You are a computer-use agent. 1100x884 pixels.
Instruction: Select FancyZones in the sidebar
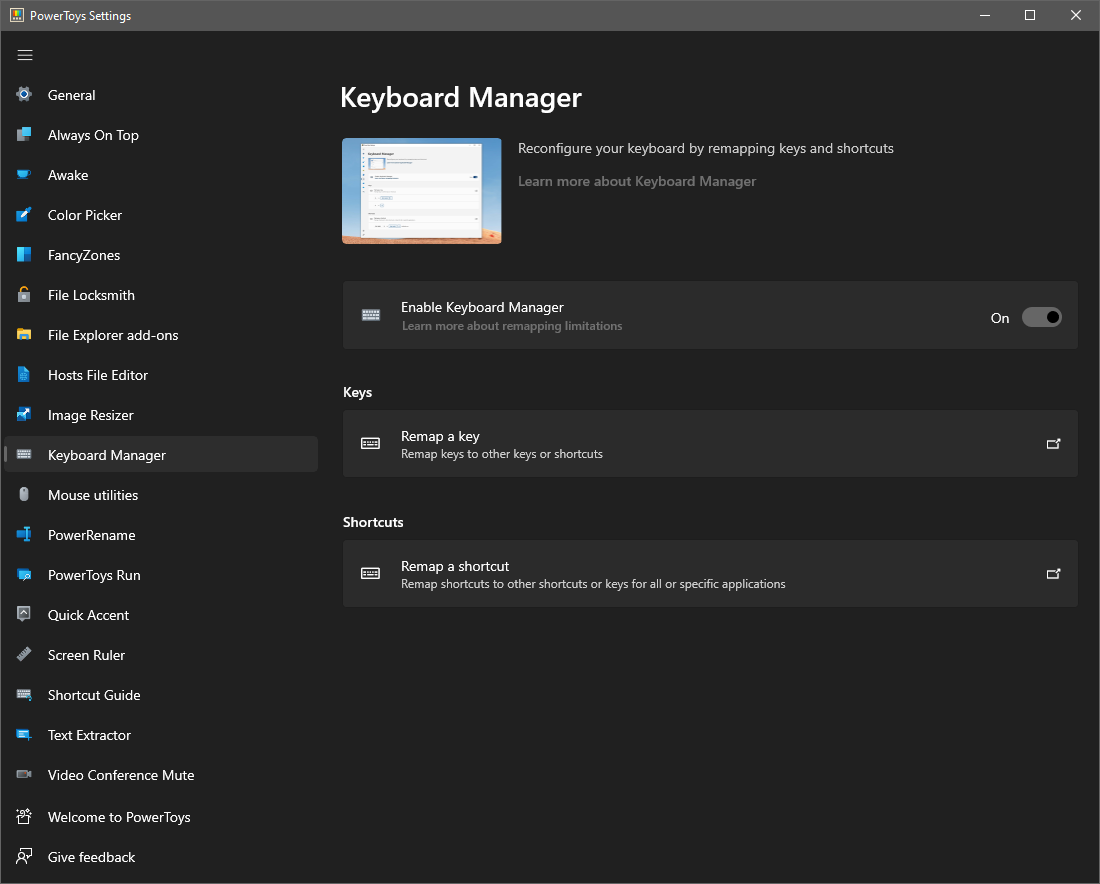(x=161, y=255)
